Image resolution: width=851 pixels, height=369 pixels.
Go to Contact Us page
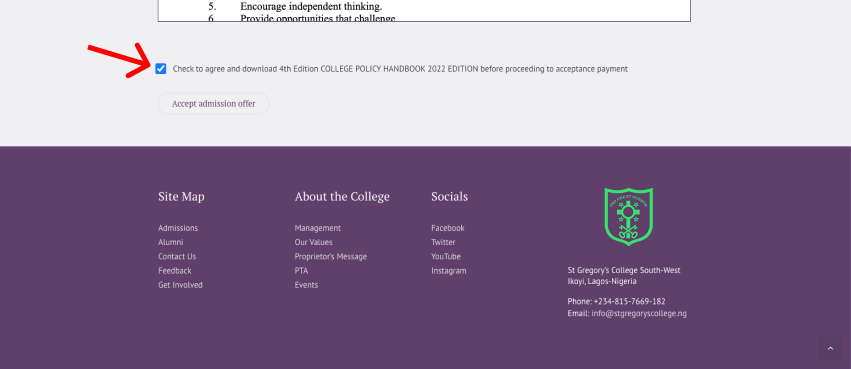(177, 256)
